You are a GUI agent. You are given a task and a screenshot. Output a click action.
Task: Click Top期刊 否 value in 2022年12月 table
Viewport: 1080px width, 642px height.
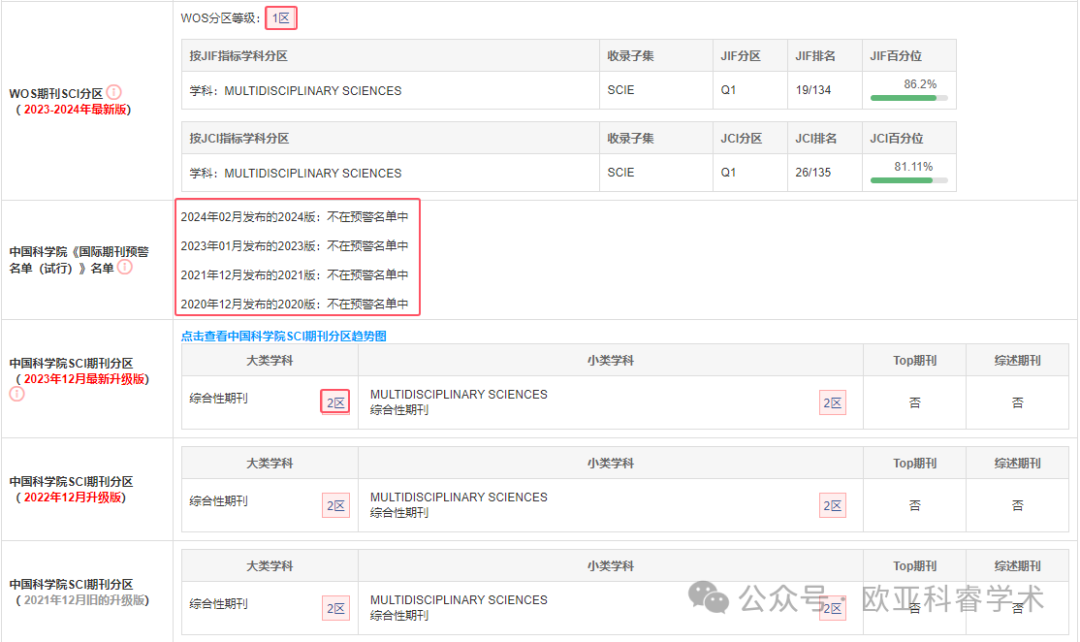tap(915, 505)
